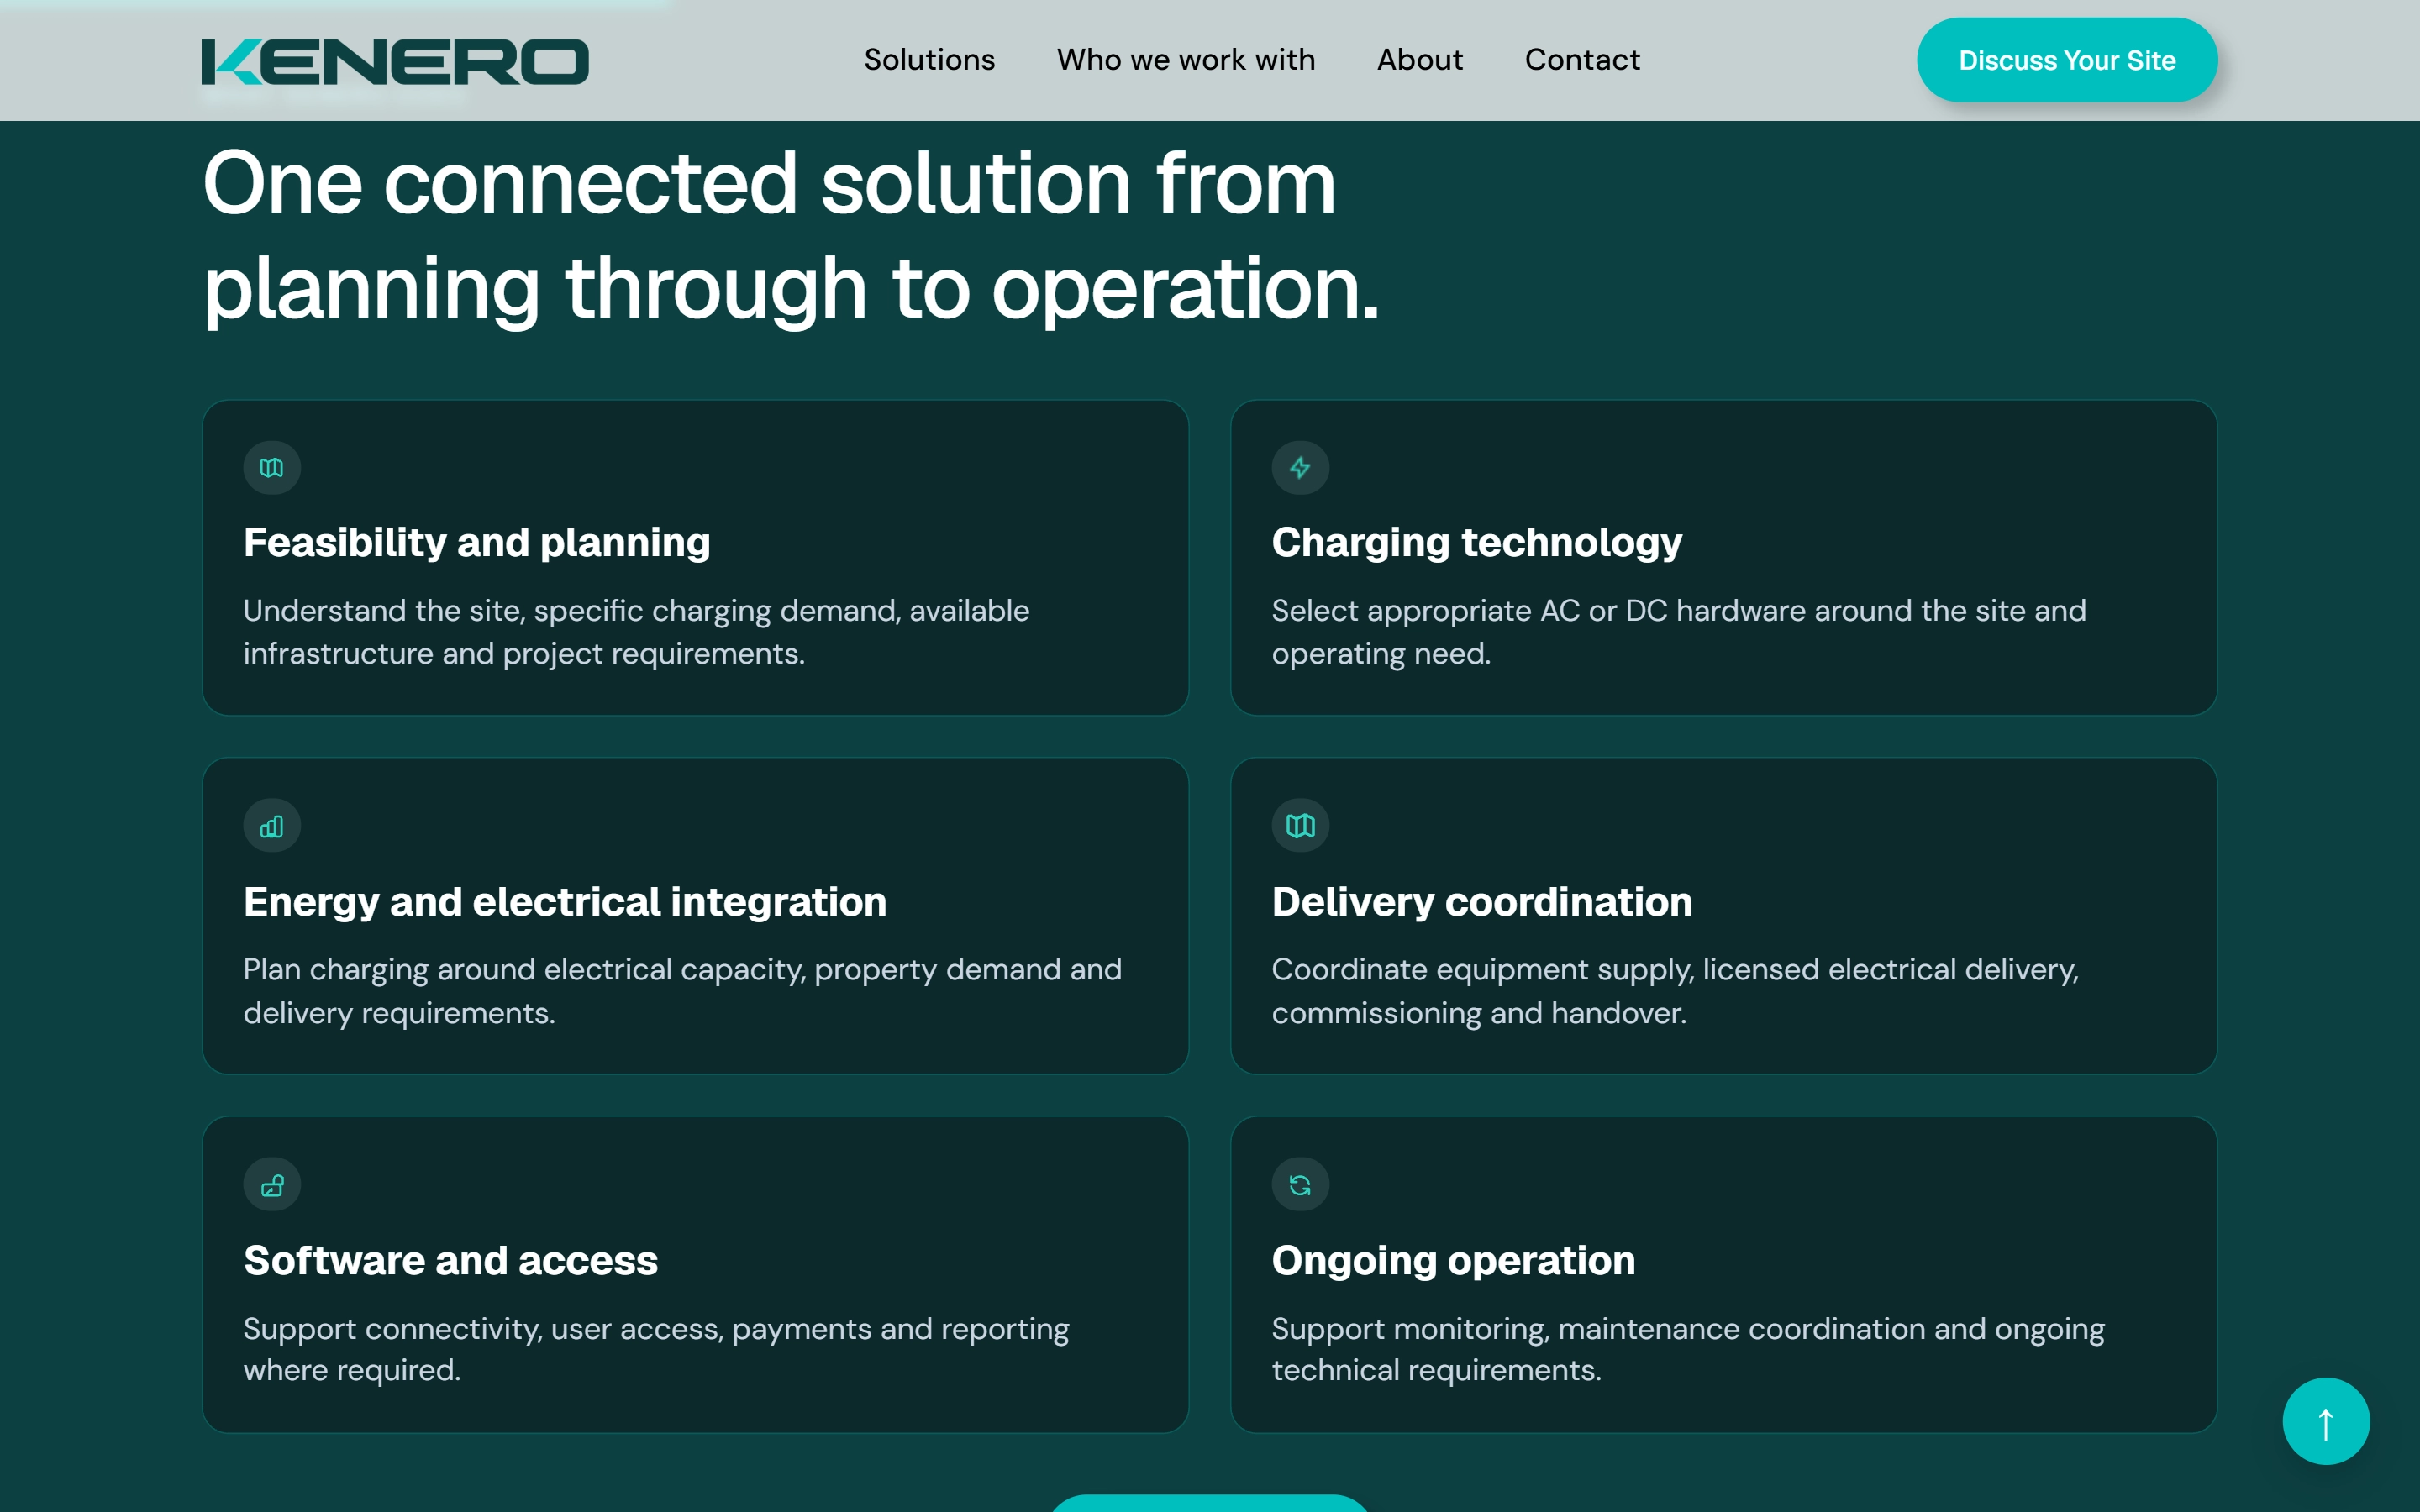The width and height of the screenshot is (2420, 1512).
Task: Click the refresh icon for Ongoing operation
Action: (1300, 1185)
